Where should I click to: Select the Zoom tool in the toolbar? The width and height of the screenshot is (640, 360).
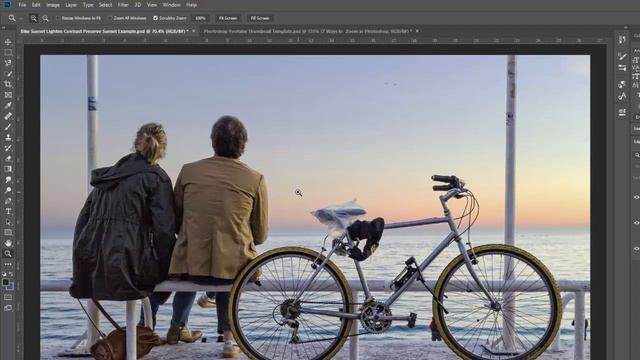8,254
